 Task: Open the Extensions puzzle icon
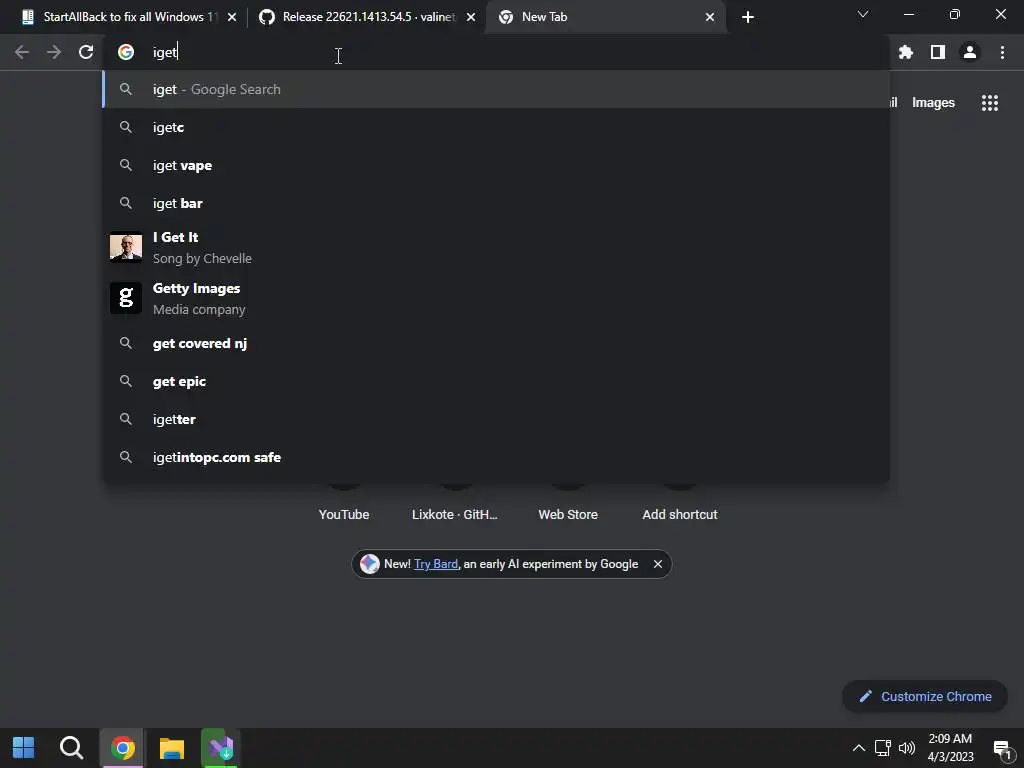pos(905,52)
